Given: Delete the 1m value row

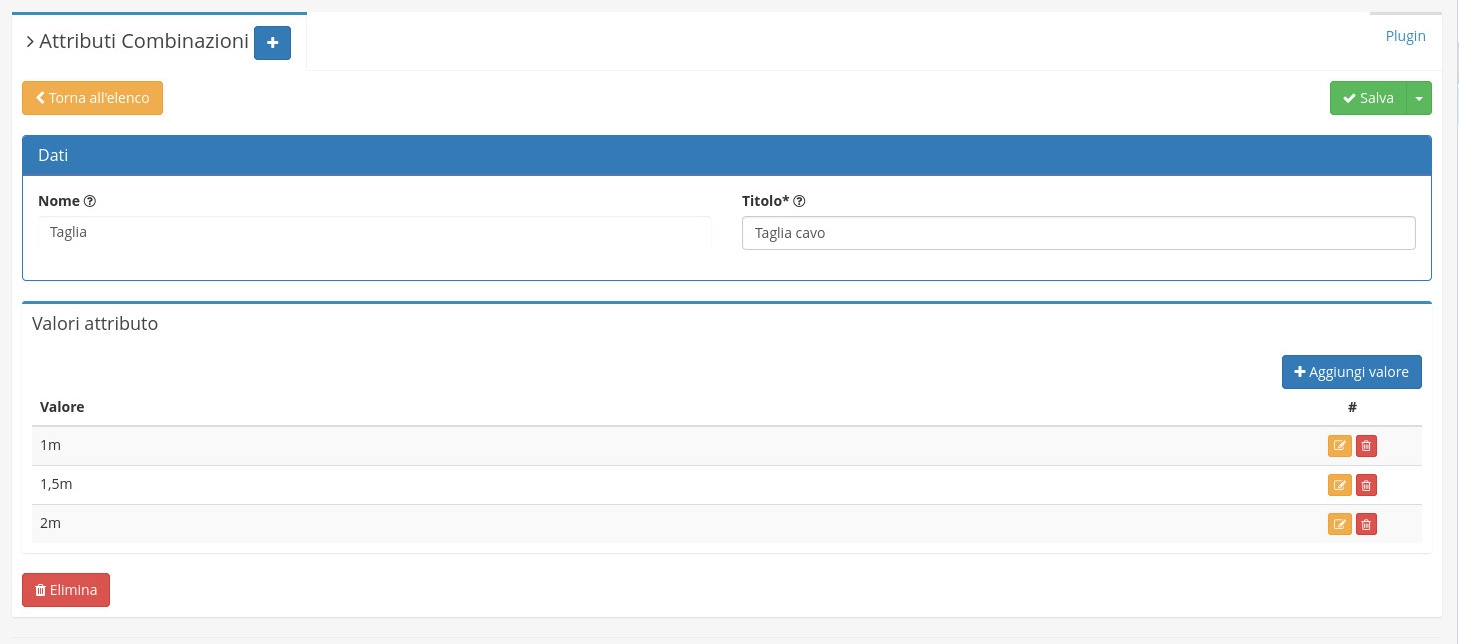Looking at the screenshot, I should point(1366,446).
